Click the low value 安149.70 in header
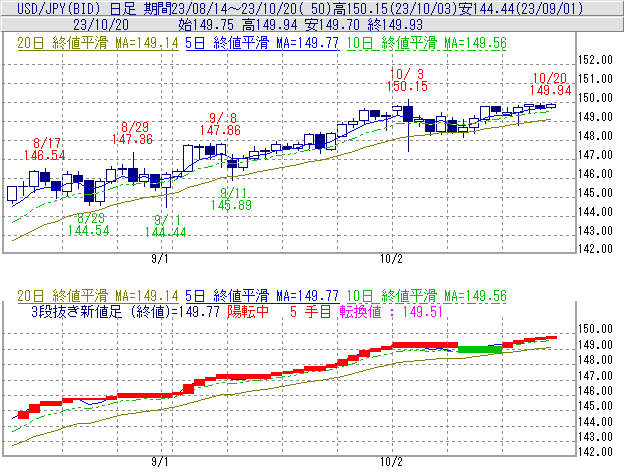Viewport: 624px width, 475px height. pos(332,25)
